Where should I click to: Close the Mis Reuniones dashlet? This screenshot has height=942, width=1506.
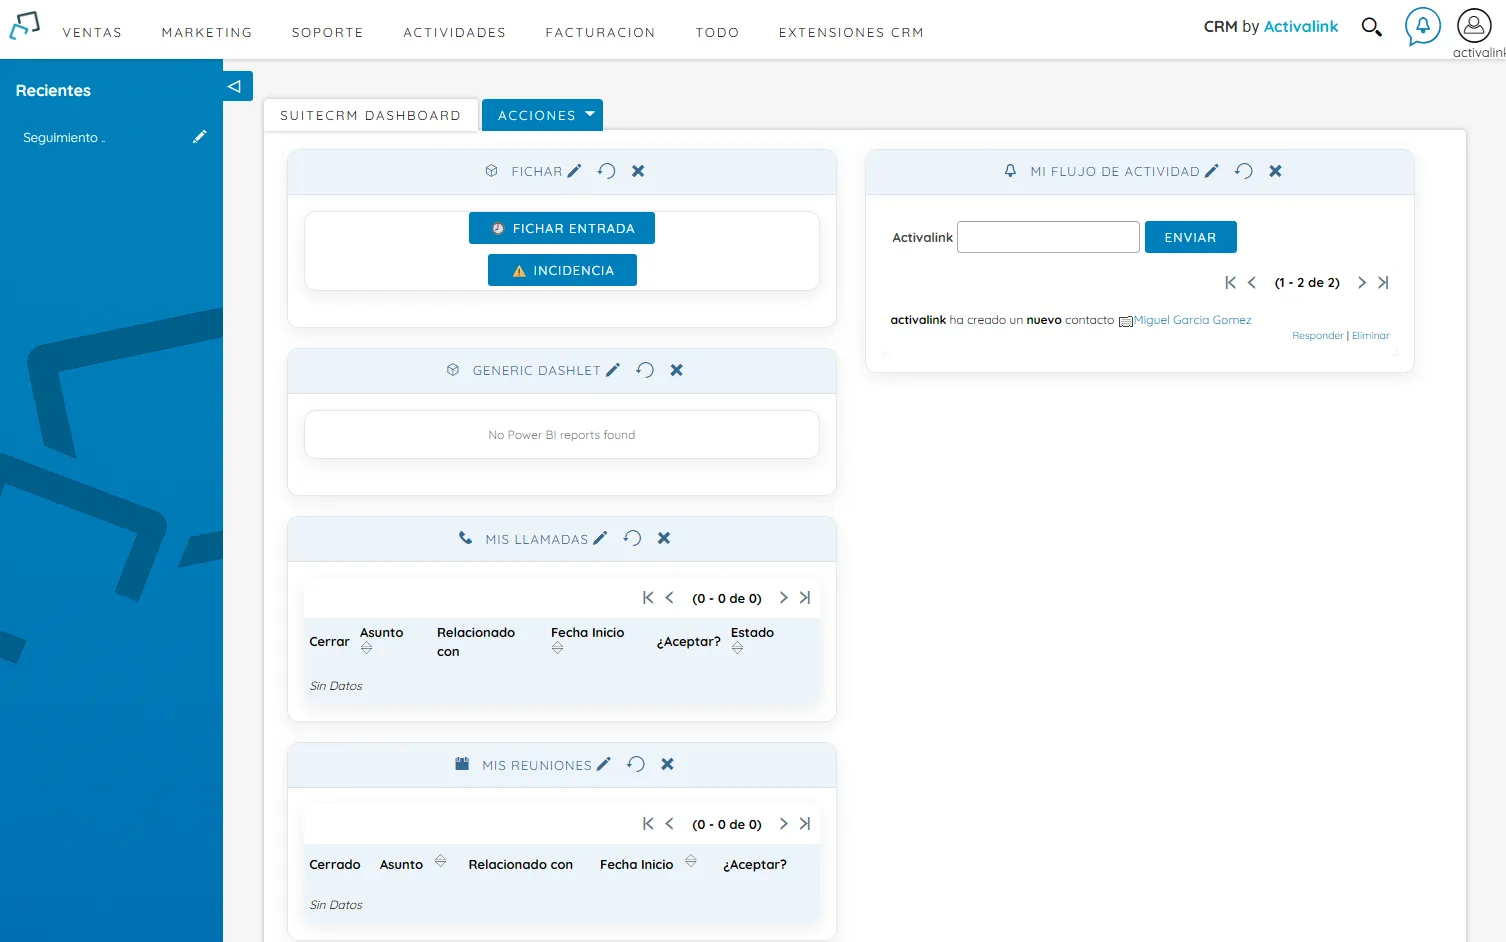[x=668, y=764]
